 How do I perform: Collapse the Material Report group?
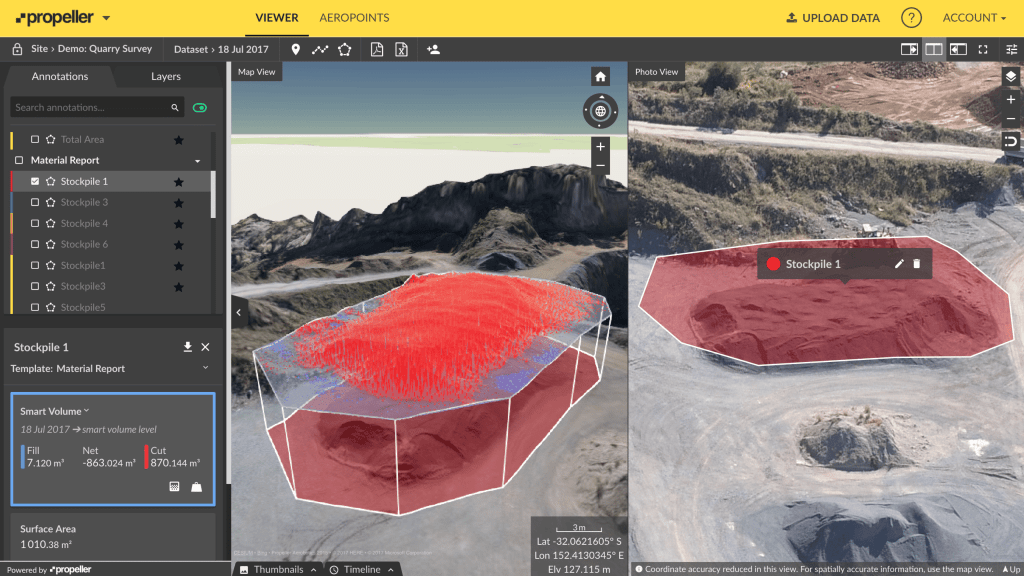coord(197,160)
